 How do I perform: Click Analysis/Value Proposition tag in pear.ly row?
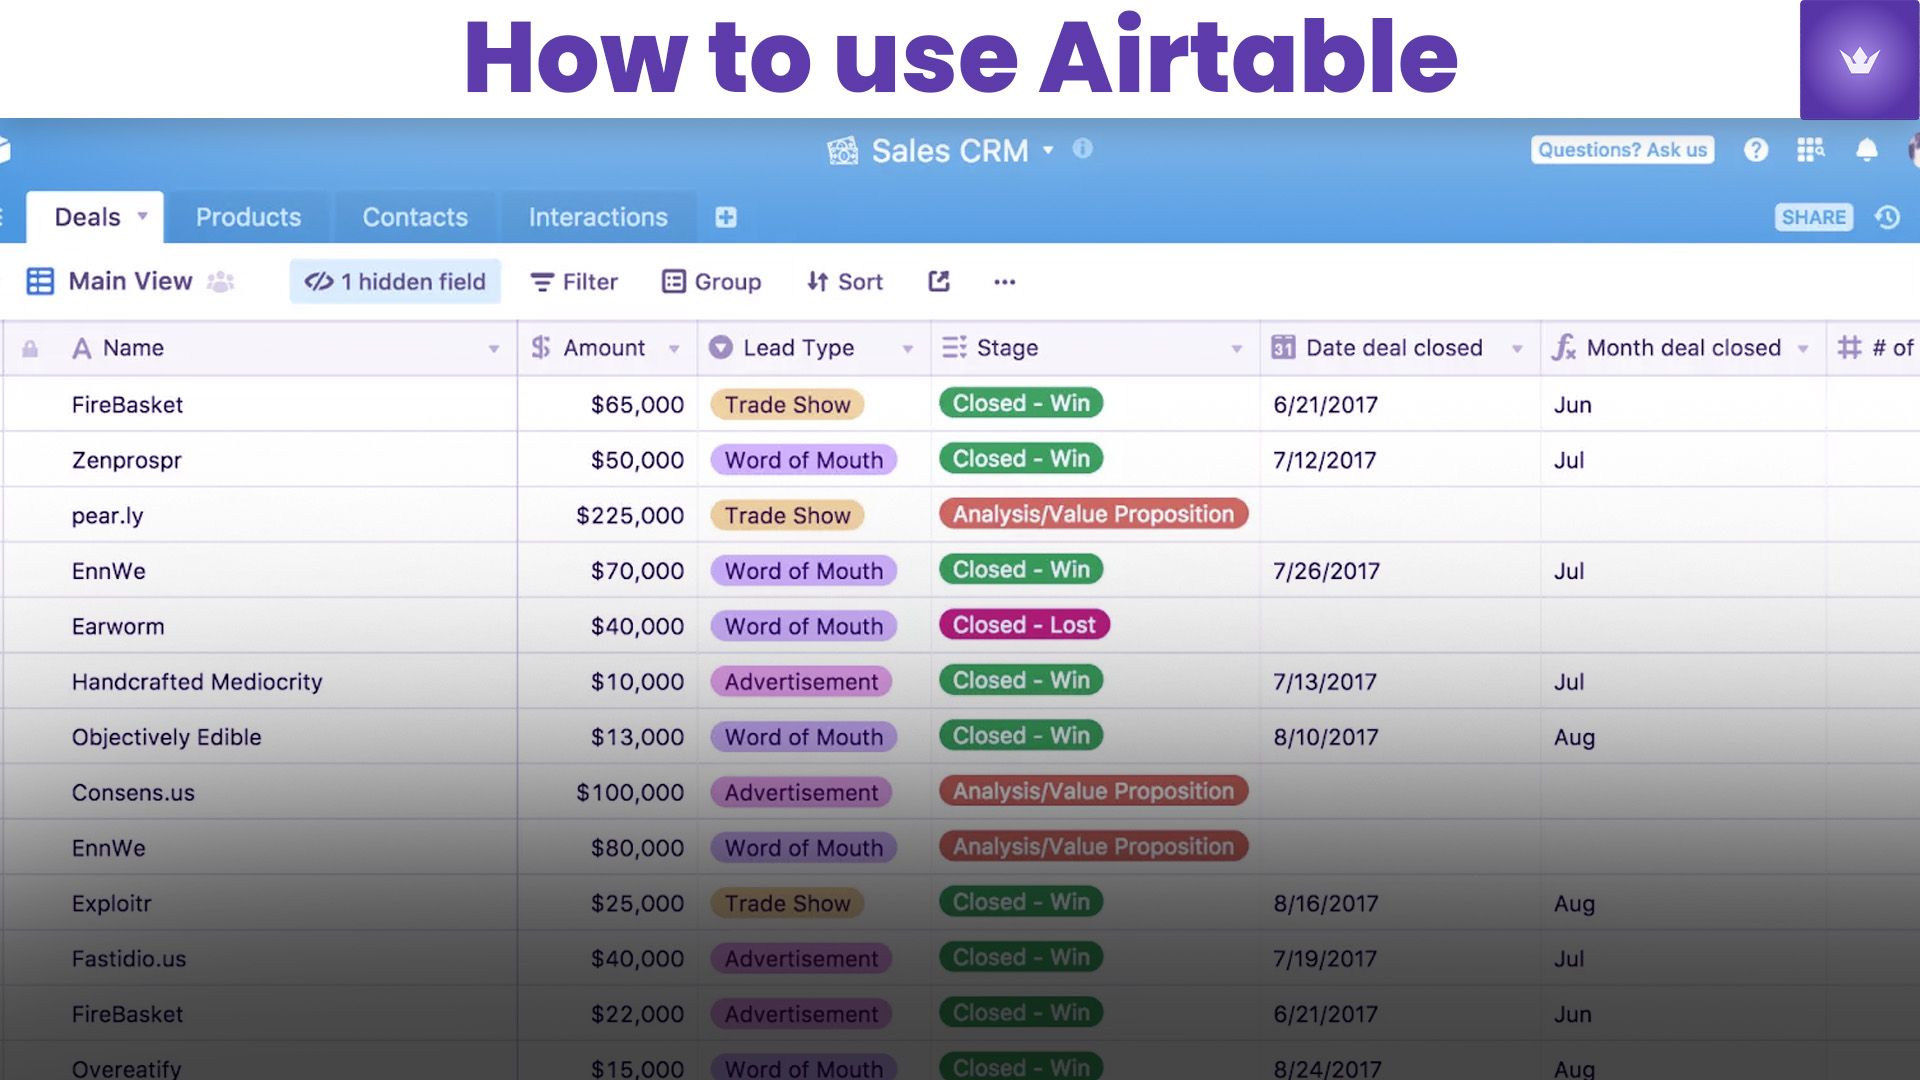[x=1093, y=514]
